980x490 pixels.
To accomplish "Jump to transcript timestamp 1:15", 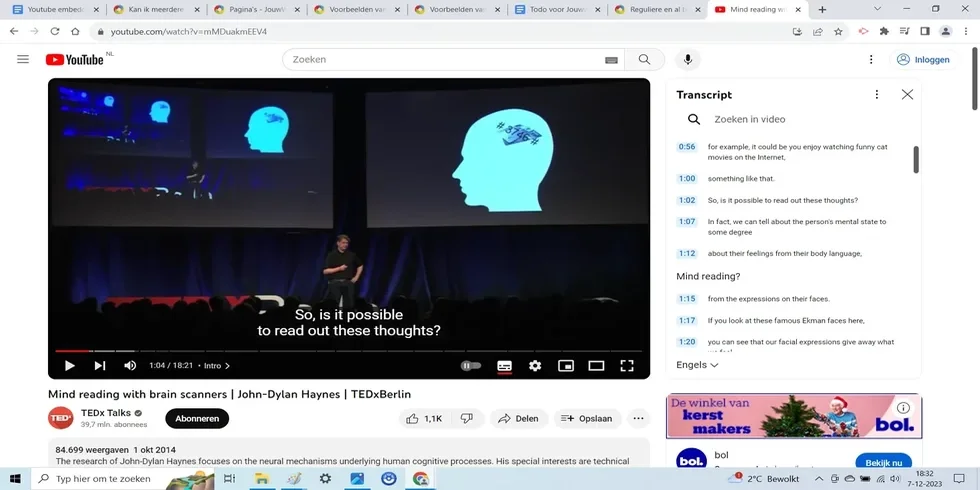I will pos(687,299).
